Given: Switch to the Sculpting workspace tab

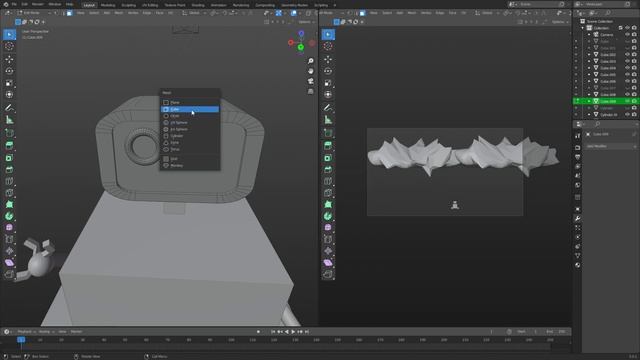Looking at the screenshot, I should 129,5.
